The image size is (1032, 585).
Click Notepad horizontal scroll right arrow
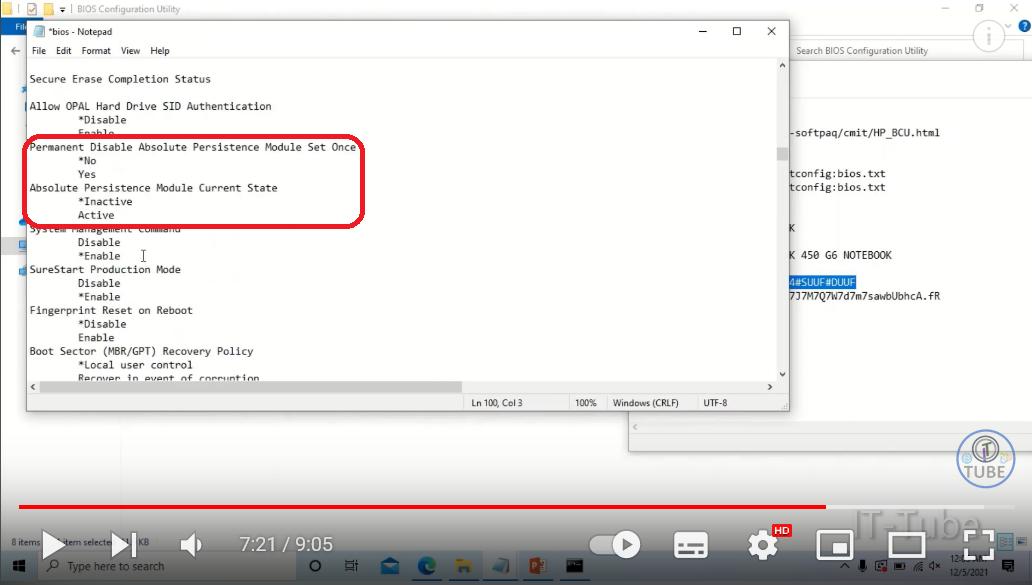click(x=769, y=387)
